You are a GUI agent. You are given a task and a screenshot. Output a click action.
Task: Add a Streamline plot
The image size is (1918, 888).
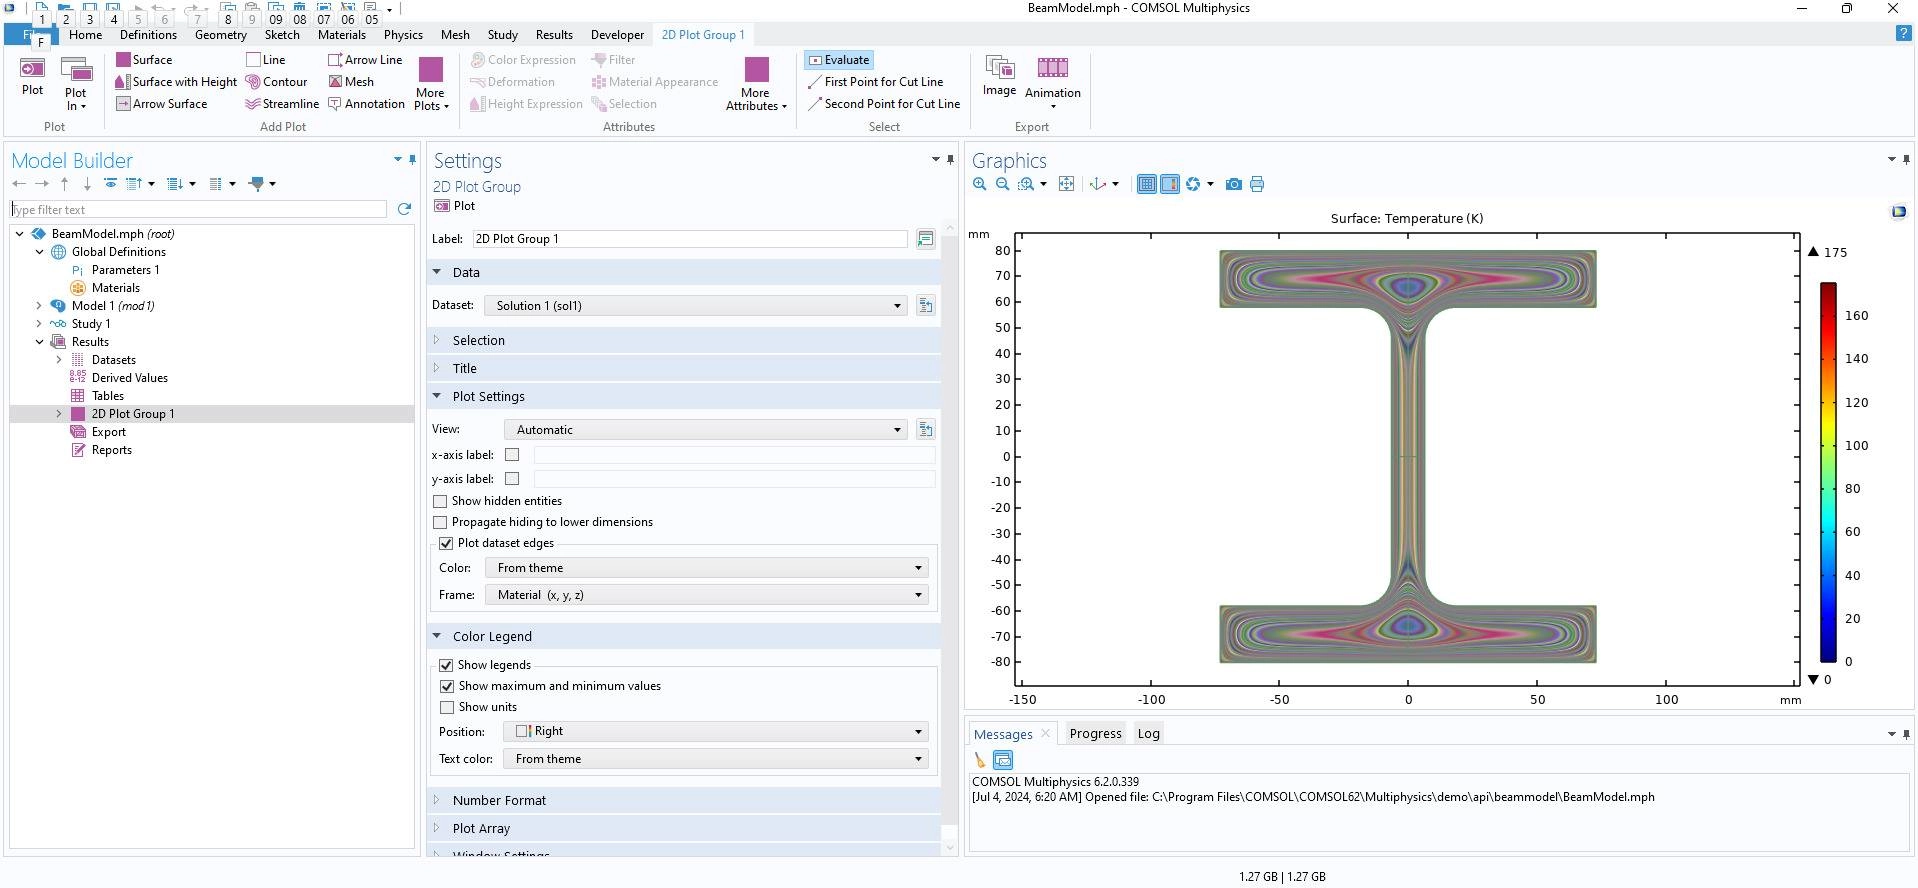pyautogui.click(x=282, y=104)
